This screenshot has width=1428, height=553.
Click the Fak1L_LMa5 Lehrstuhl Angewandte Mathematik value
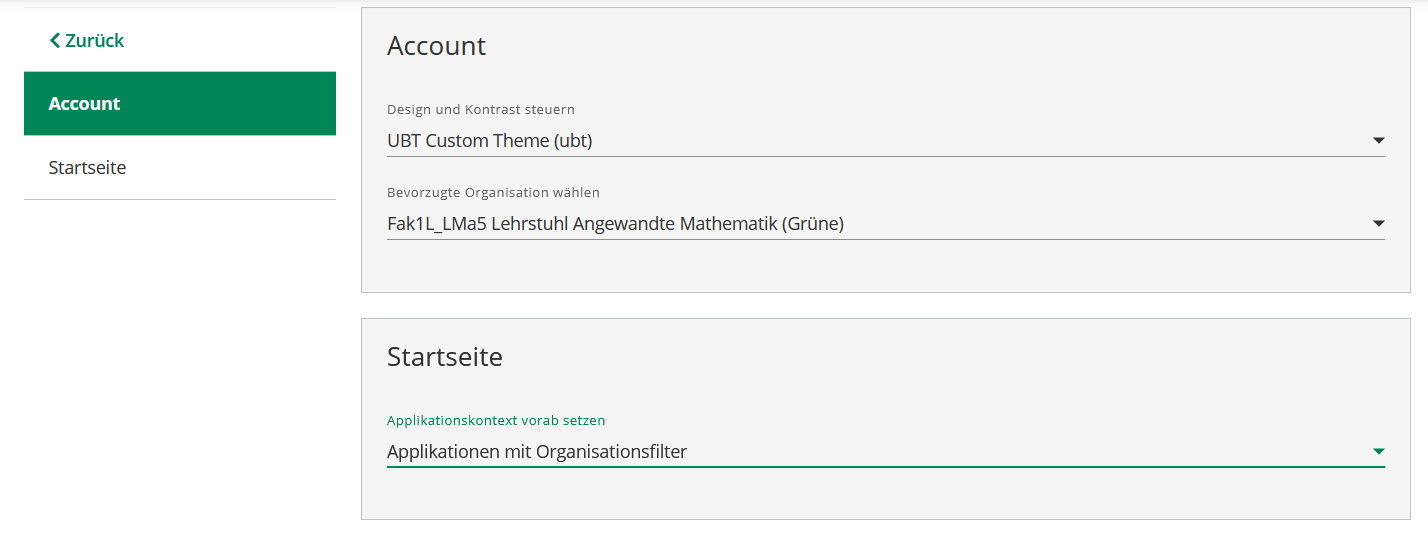coord(615,224)
